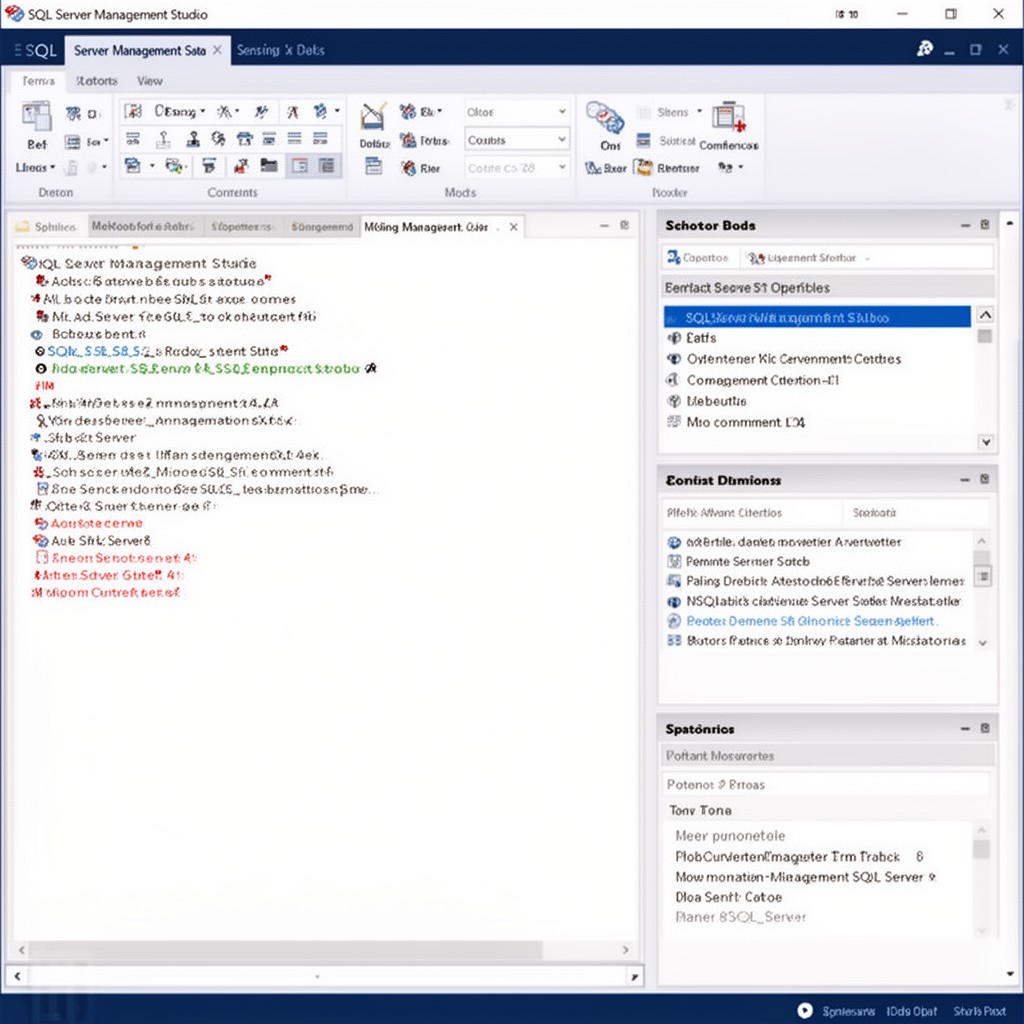Open the Sltens dropdown in the ribbon
This screenshot has height=1024, width=1024.
pyautogui.click(x=669, y=112)
